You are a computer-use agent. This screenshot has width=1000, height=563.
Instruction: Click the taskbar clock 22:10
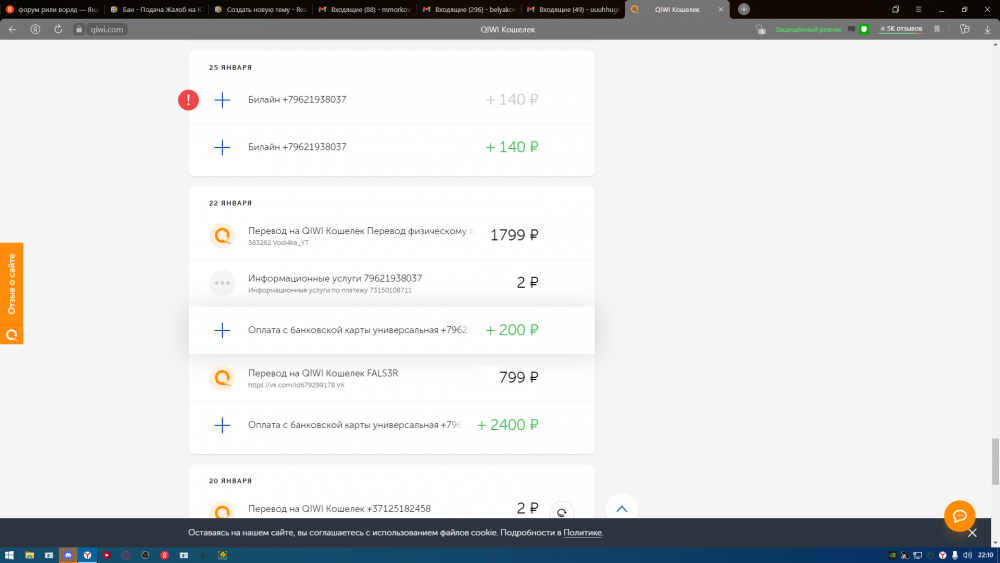[985, 555]
